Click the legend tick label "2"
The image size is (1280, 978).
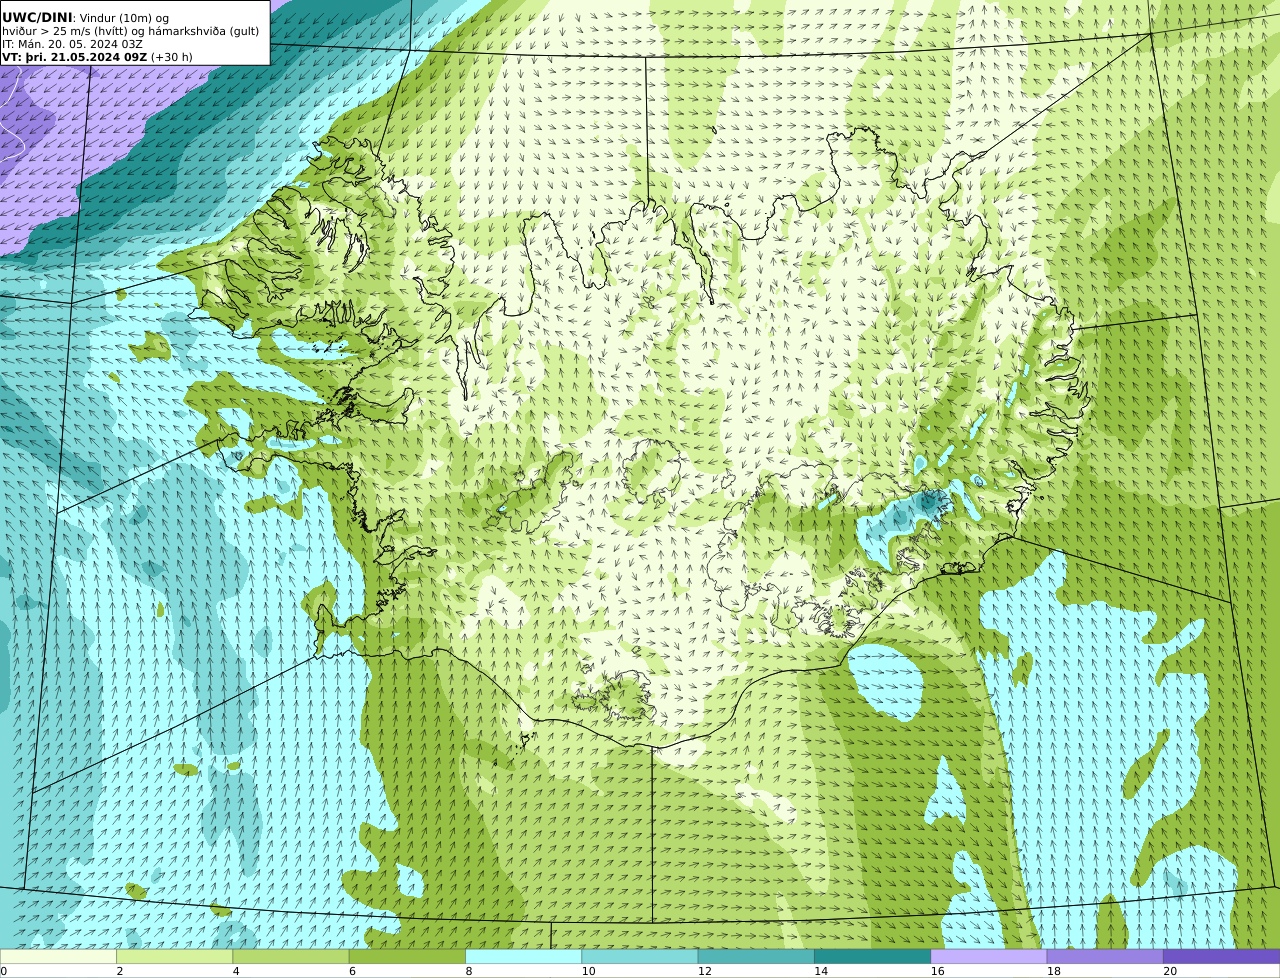click(120, 971)
